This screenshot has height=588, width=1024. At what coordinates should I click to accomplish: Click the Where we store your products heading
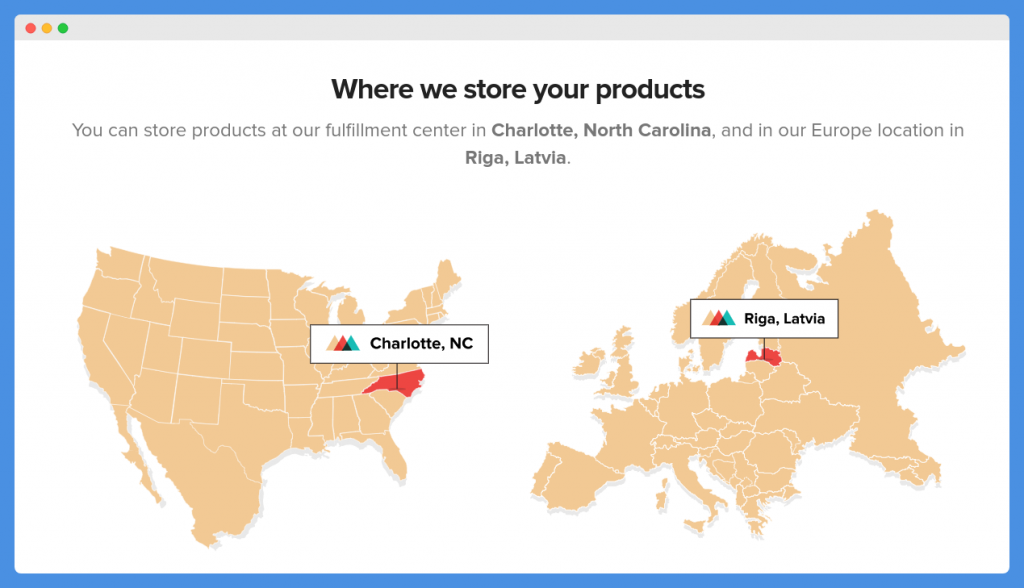[518, 90]
